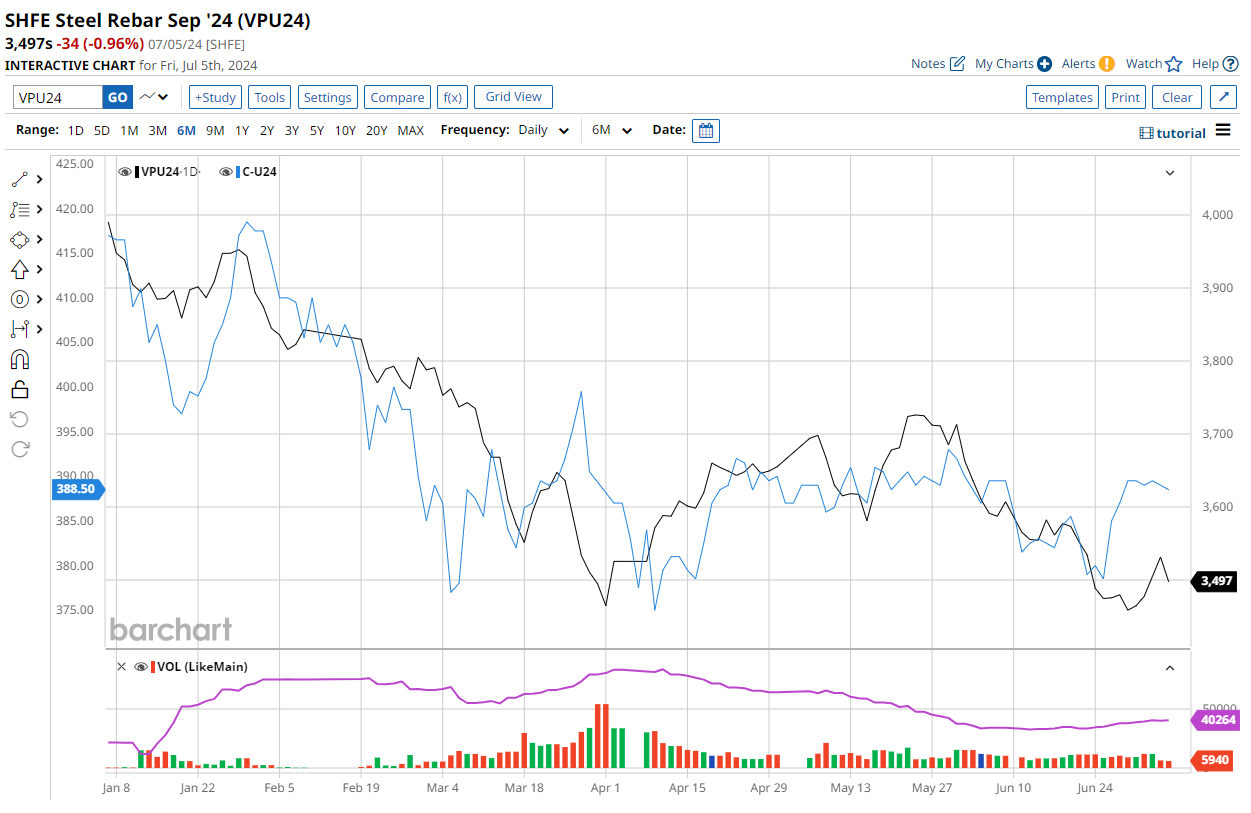This screenshot has width=1251, height=813.
Task: Open the Templates button
Action: [1062, 97]
